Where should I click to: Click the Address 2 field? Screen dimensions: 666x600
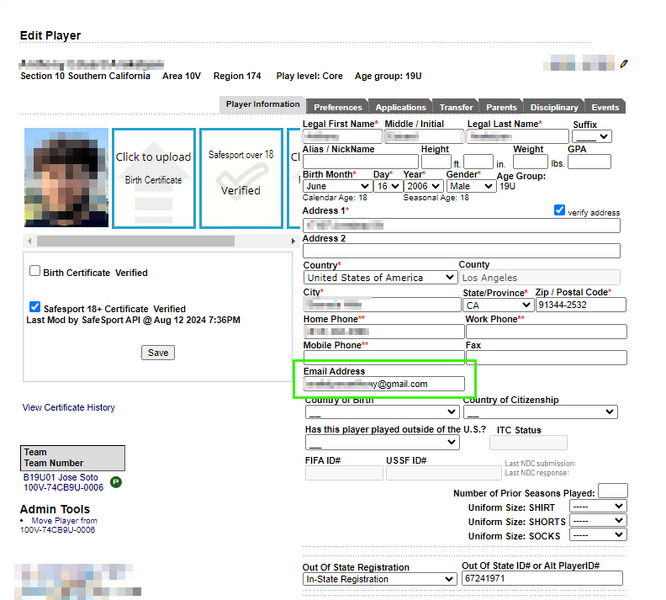pos(461,251)
